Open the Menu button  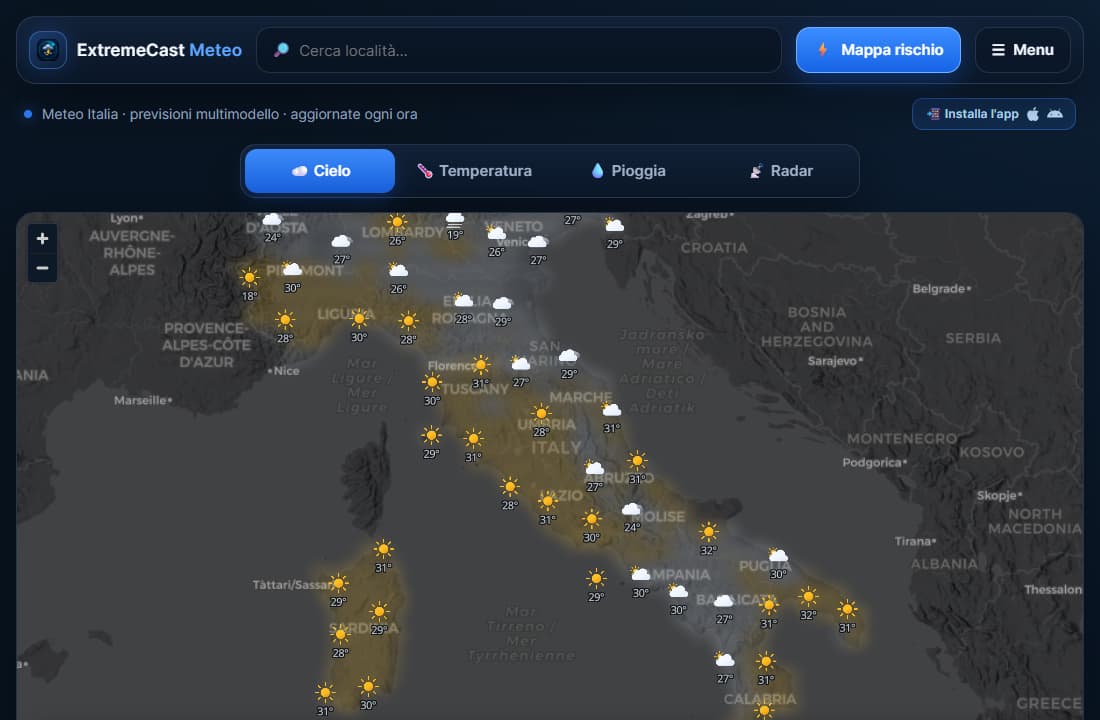point(1022,50)
